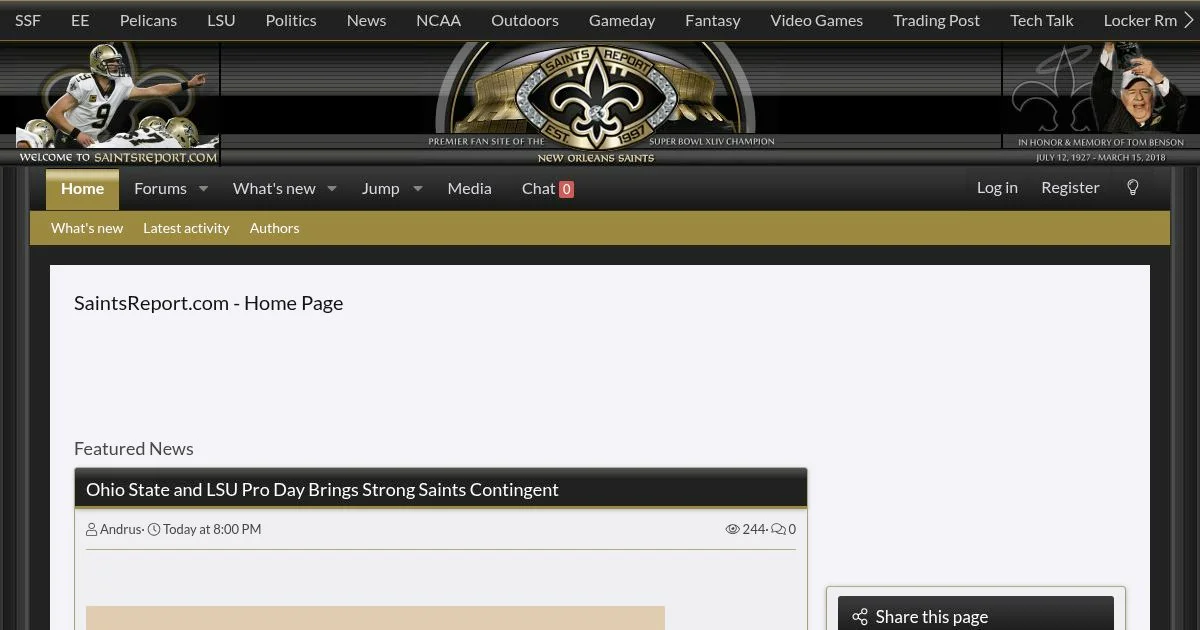
Task: Expand the Jump dropdown arrow
Action: click(x=418, y=188)
